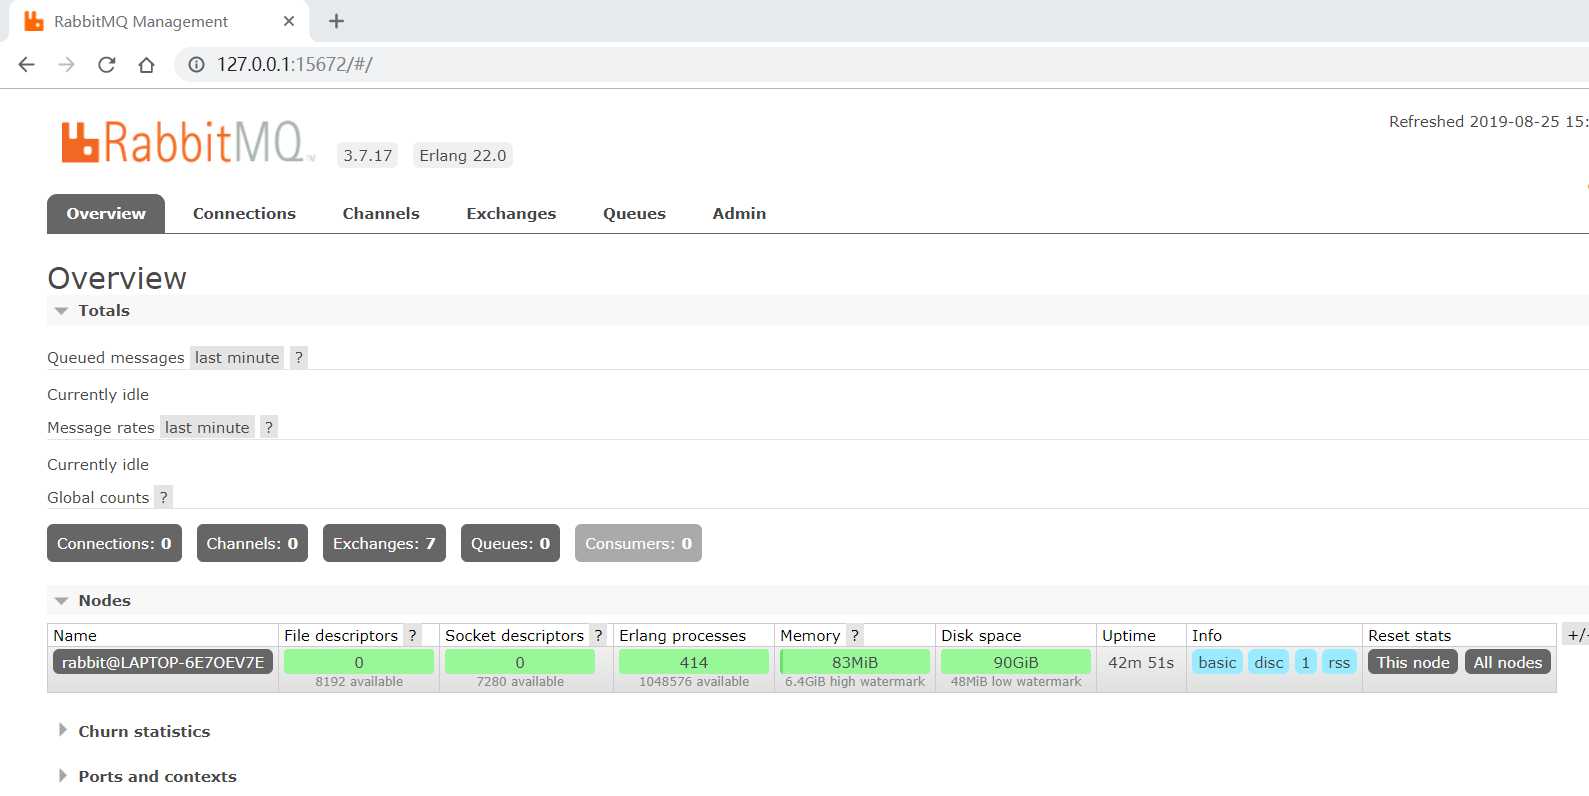
Task: Open a new browser tab with plus icon
Action: (x=337, y=21)
